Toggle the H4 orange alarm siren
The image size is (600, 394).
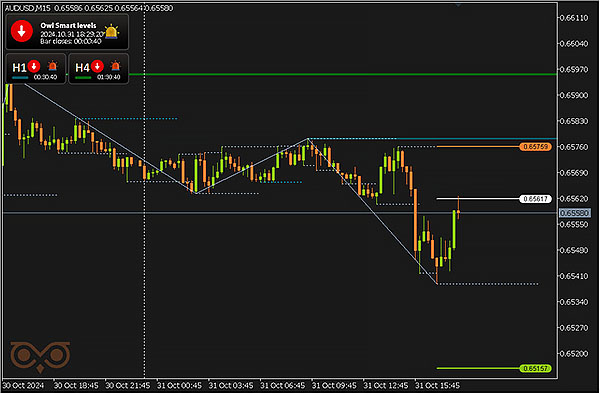tap(115, 66)
